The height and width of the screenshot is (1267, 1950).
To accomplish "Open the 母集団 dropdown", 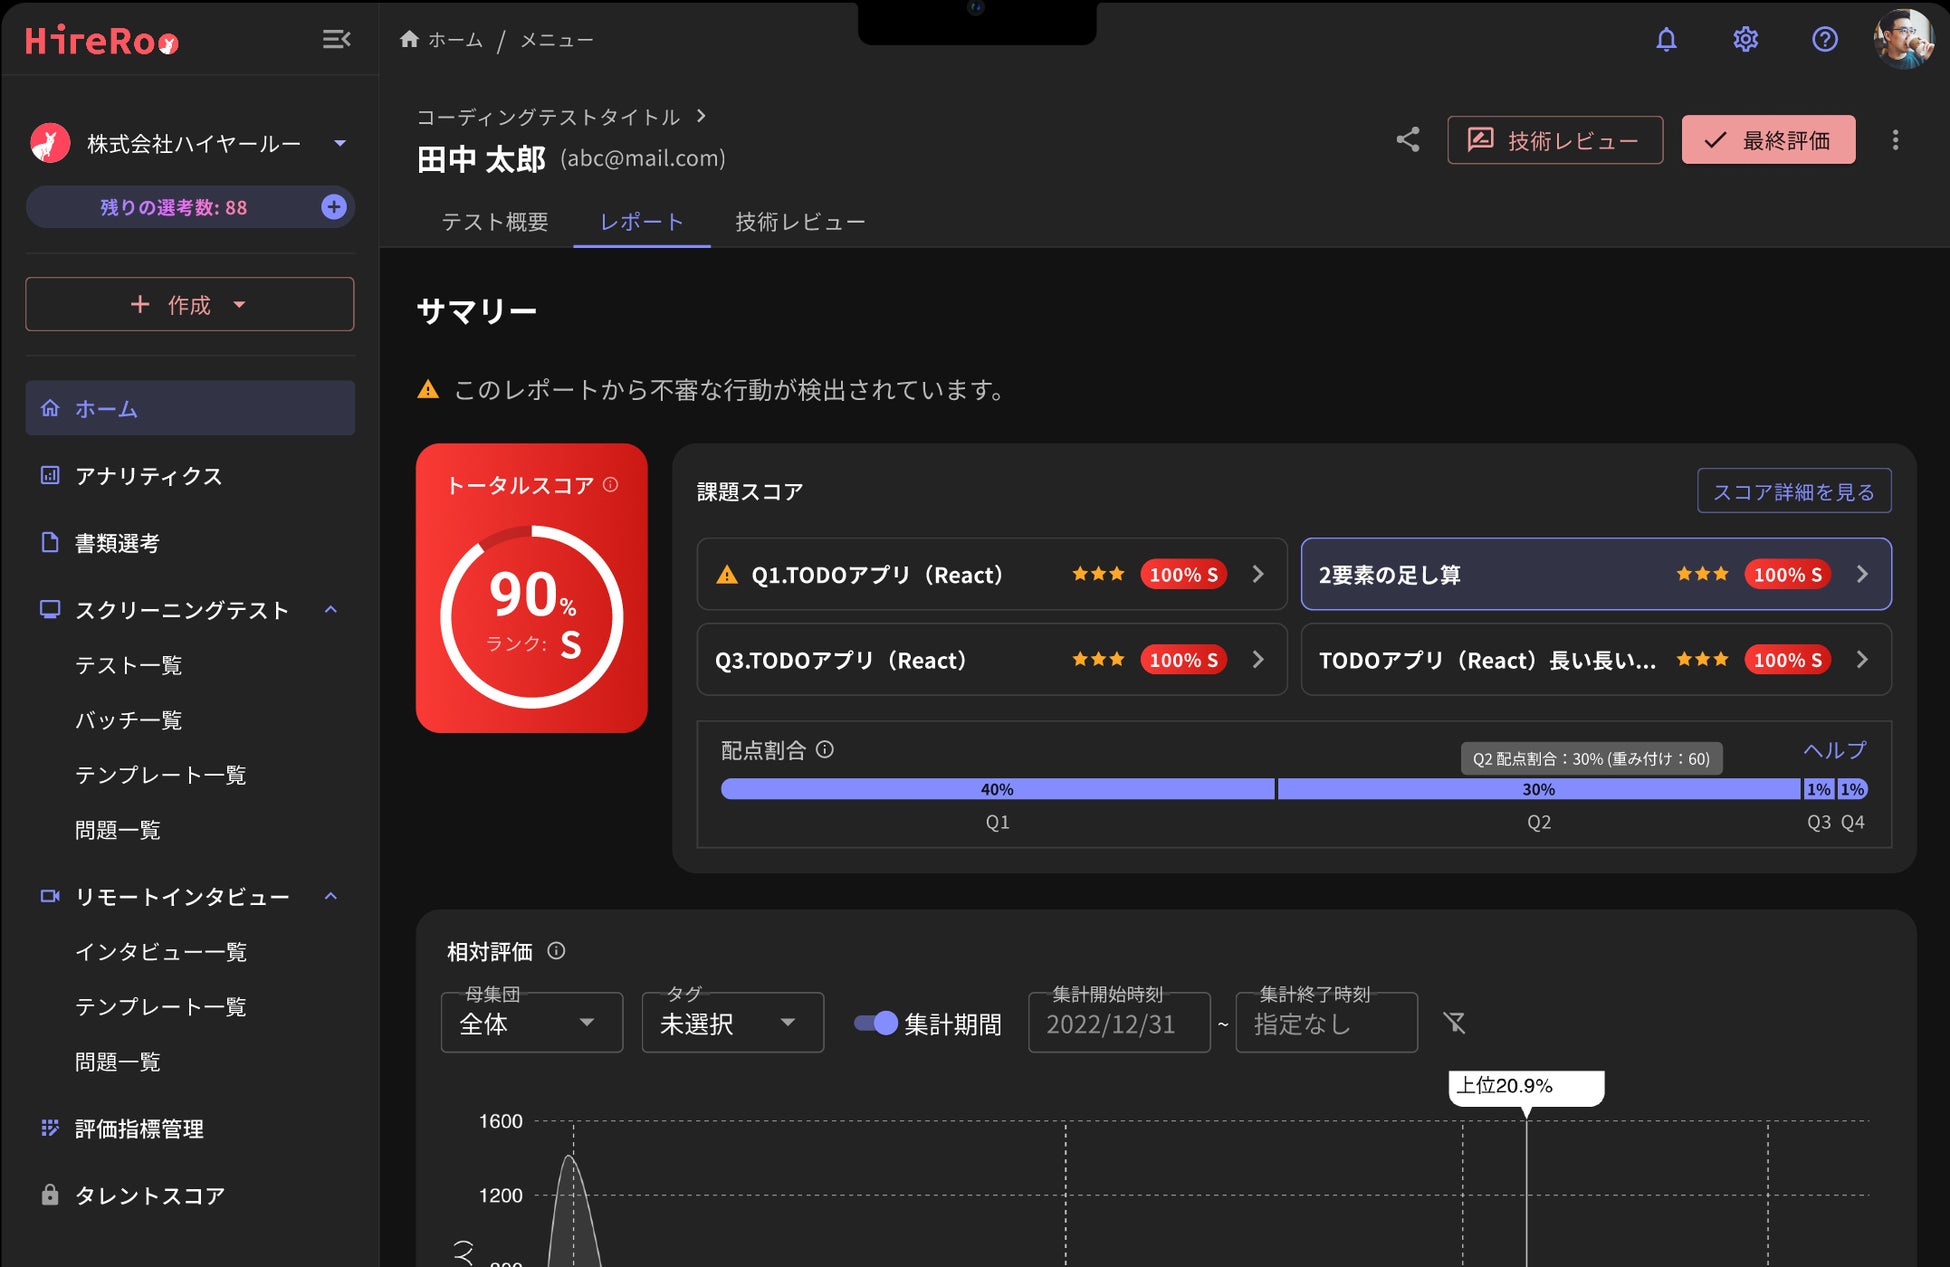I will [x=531, y=1023].
